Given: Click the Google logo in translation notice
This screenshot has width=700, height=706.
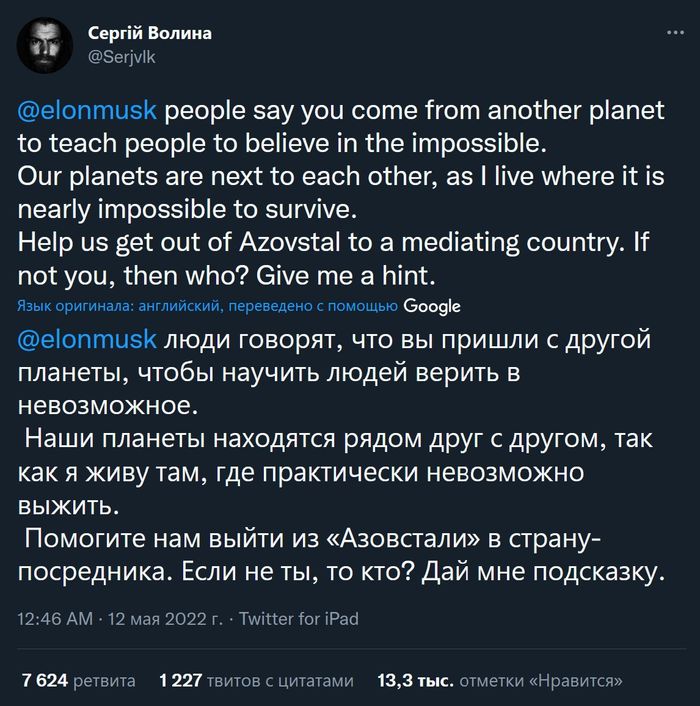Looking at the screenshot, I should click(433, 305).
